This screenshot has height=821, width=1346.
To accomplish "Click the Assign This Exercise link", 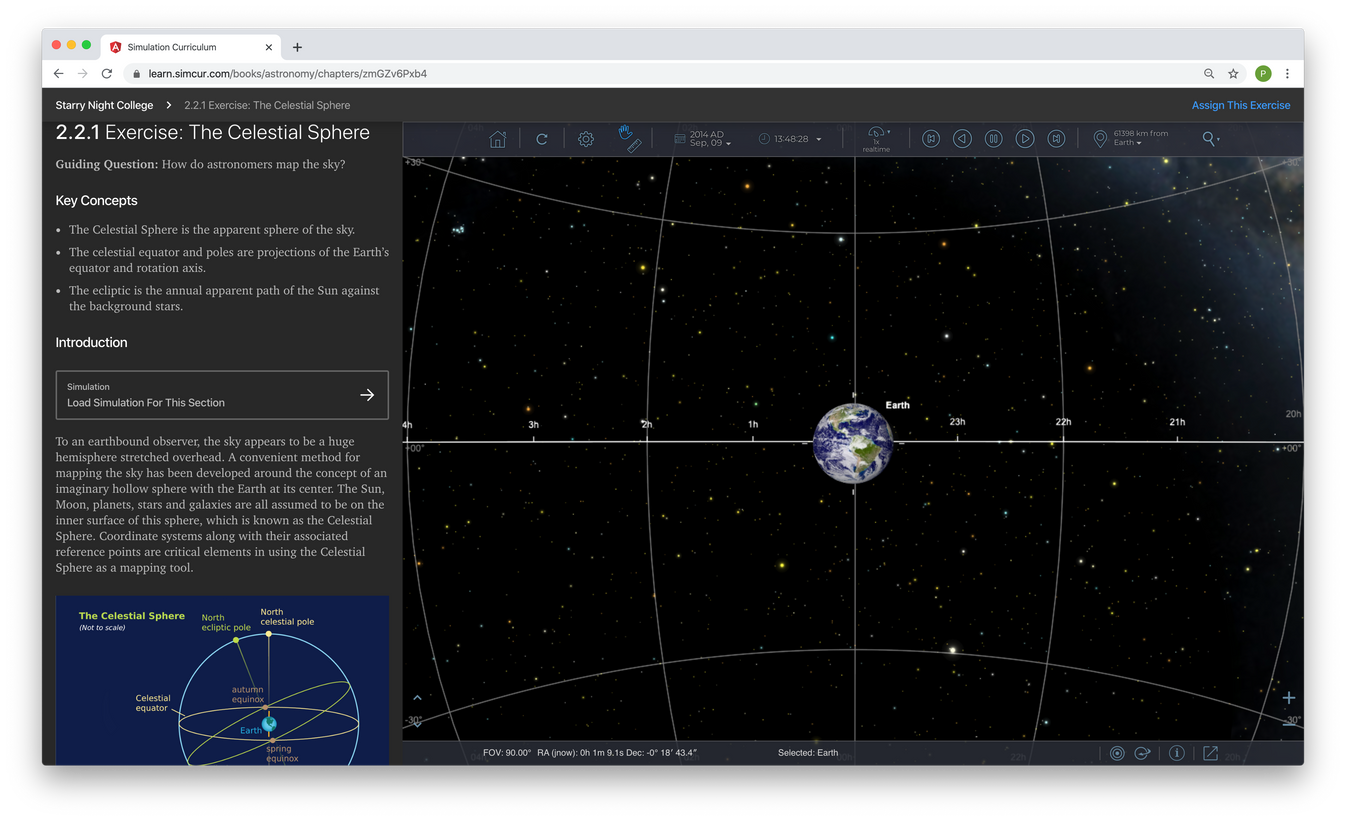I will (x=1240, y=105).
